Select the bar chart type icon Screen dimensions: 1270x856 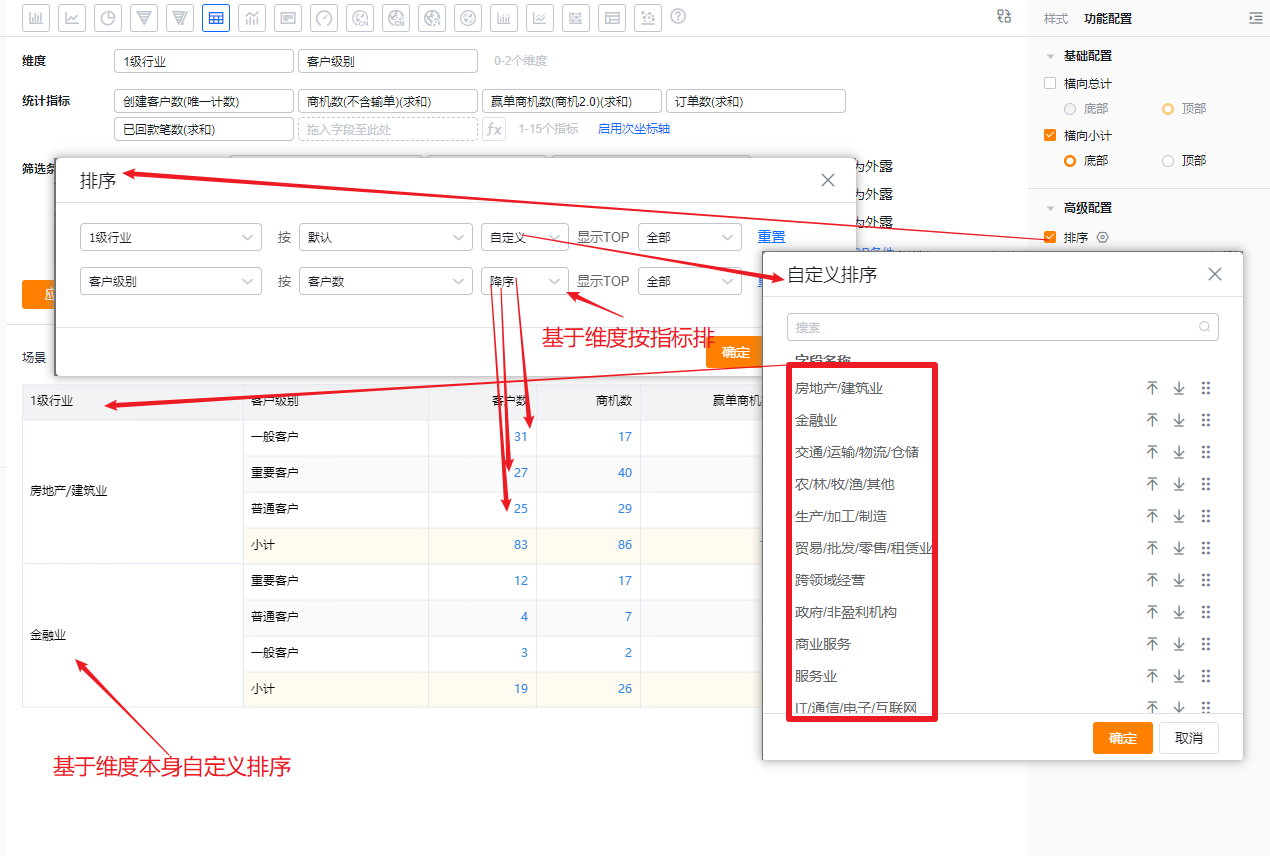(36, 17)
